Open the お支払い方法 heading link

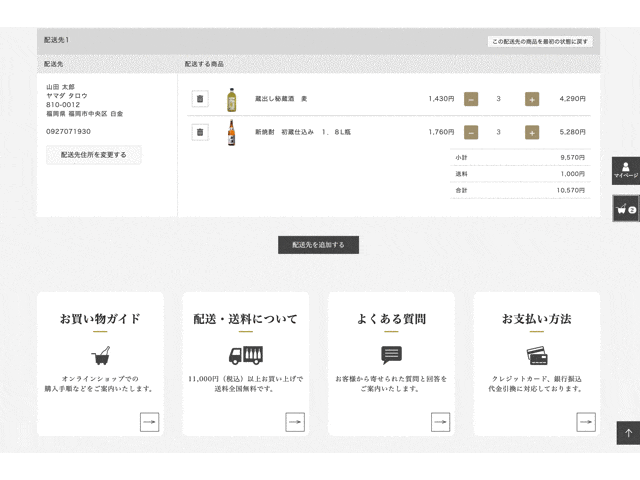pos(536,319)
